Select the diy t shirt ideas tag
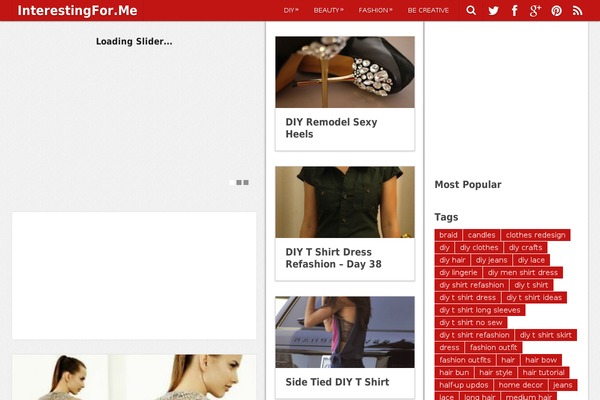600x400 pixels. pyautogui.click(x=534, y=297)
